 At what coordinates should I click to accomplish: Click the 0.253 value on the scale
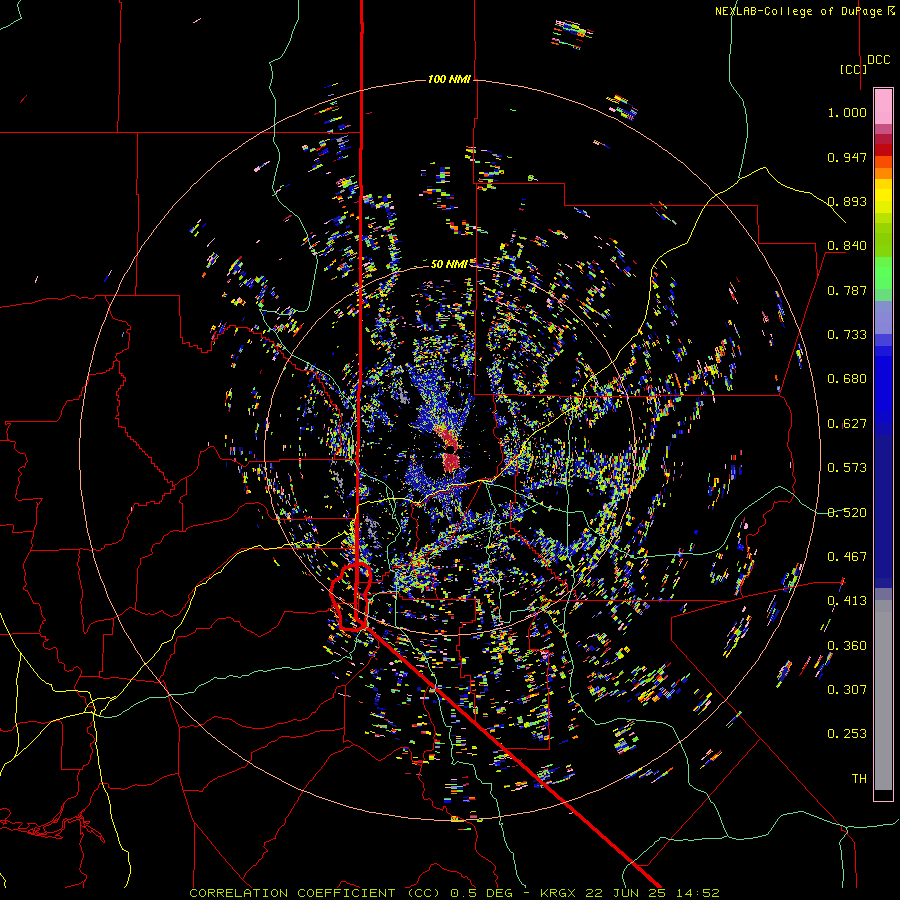pyautogui.click(x=847, y=734)
